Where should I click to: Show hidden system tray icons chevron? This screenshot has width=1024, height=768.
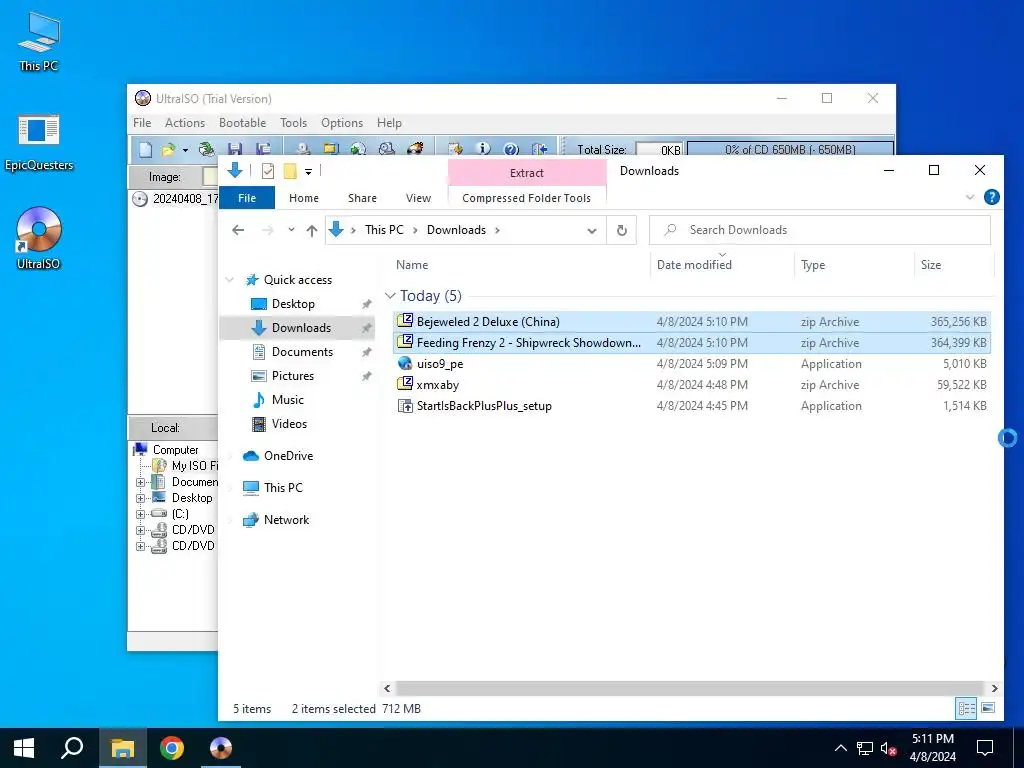click(840, 748)
